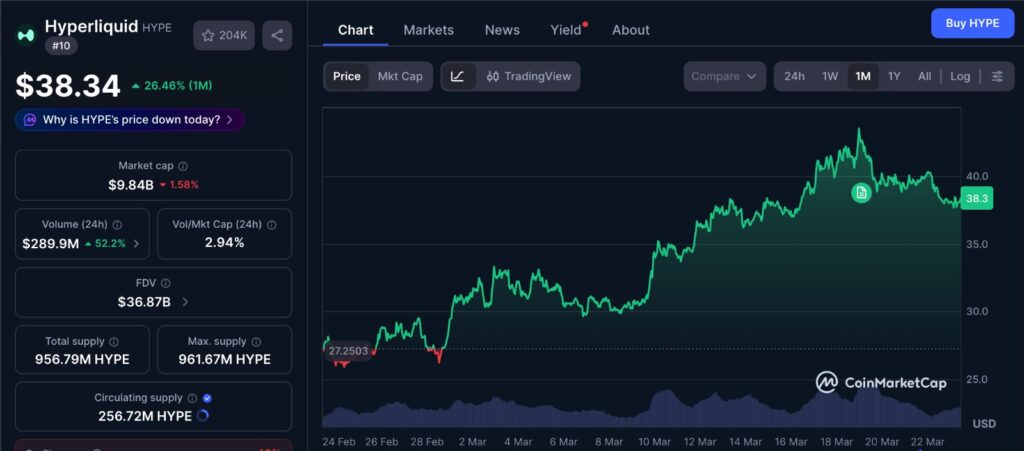Click the $36.87B FDV value
This screenshot has height=451, width=1024.
(144, 302)
